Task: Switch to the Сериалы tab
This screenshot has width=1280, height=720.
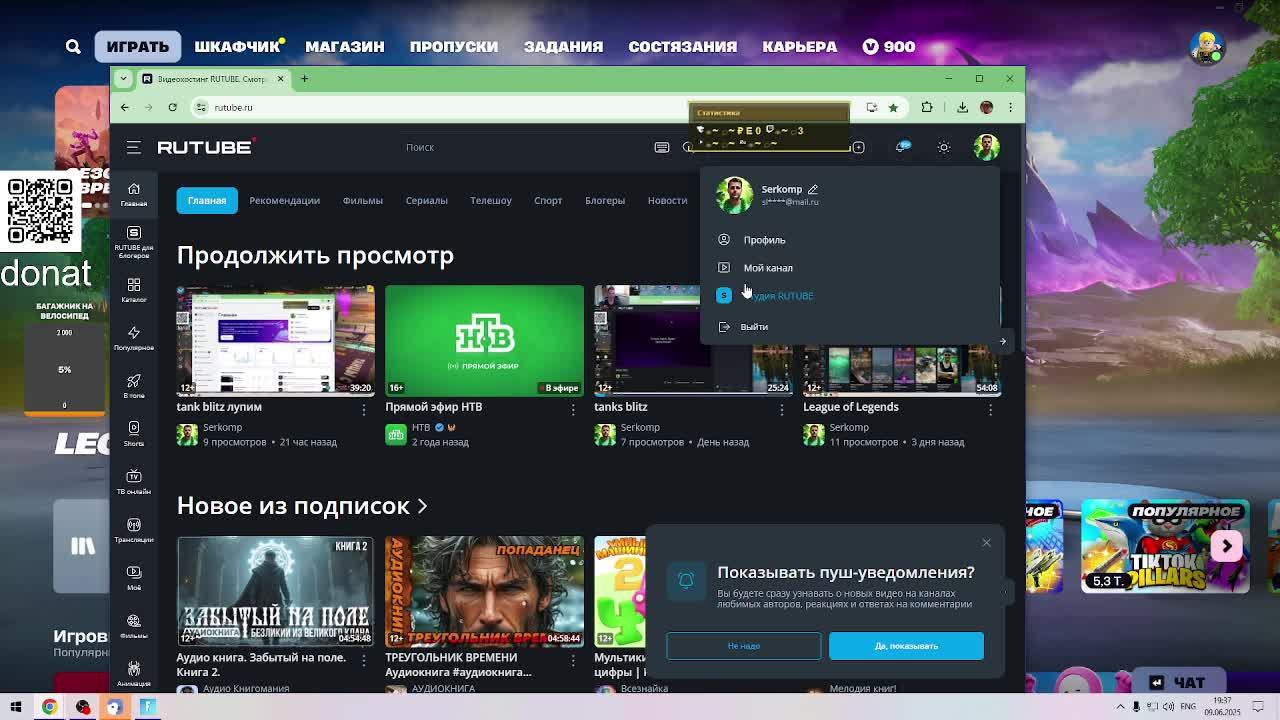Action: click(426, 200)
